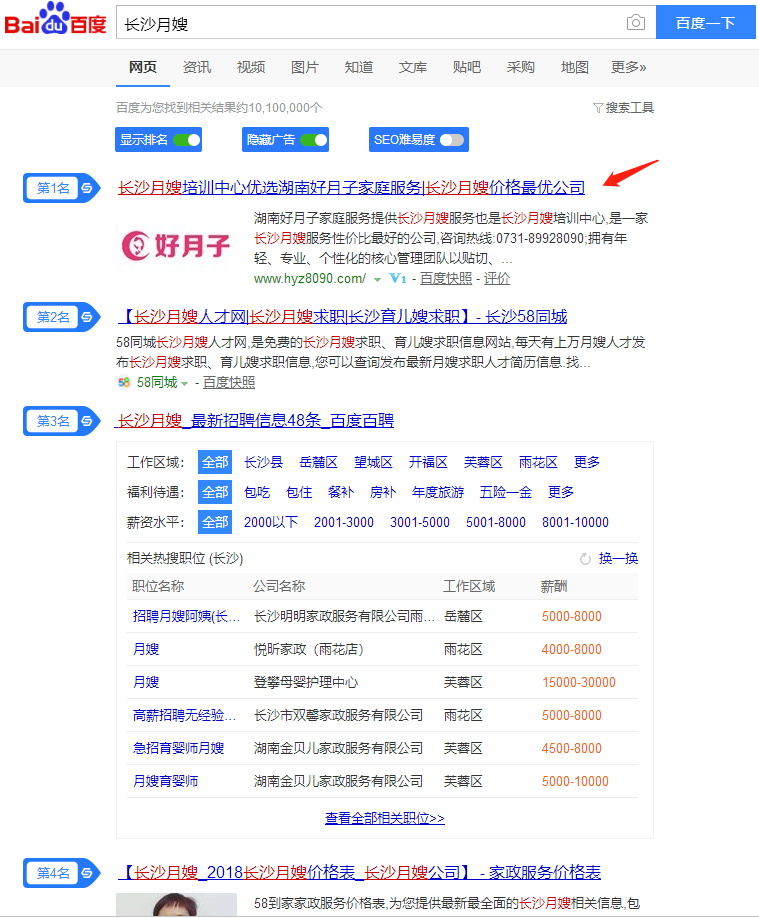The height and width of the screenshot is (918, 759).
Task: Click the 换一换 refresh circle icon
Action: pos(585,559)
